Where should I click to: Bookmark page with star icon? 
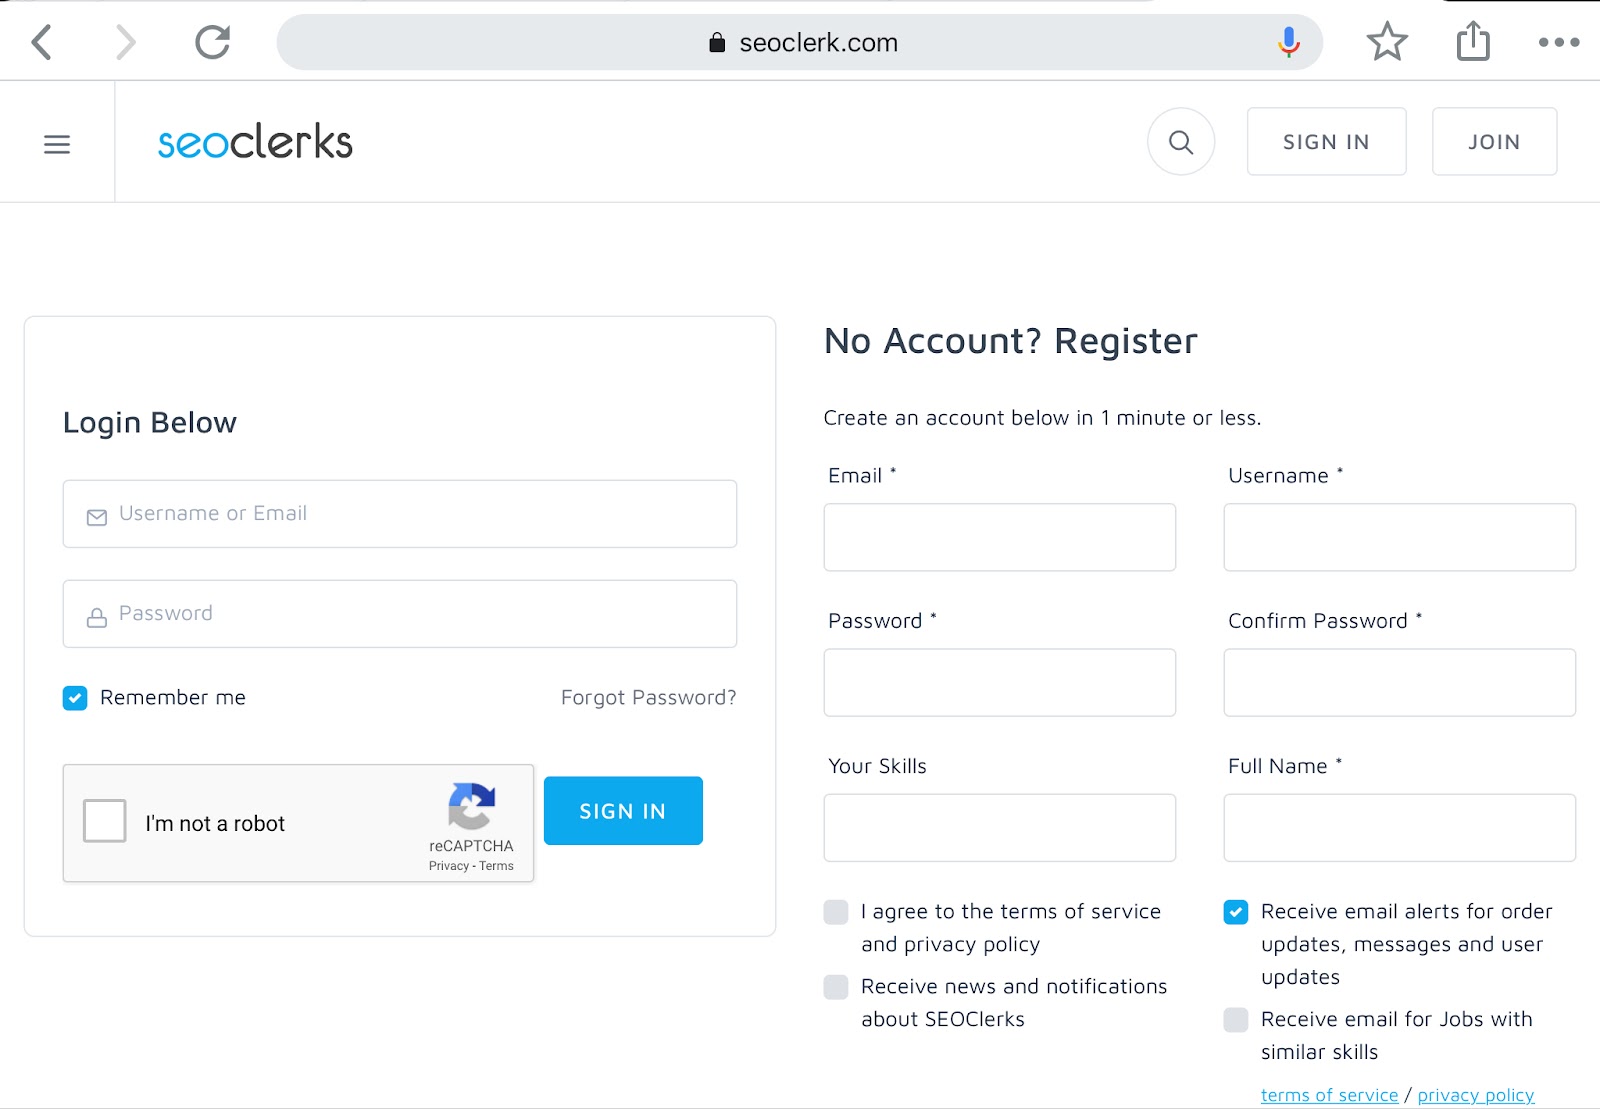tap(1387, 42)
